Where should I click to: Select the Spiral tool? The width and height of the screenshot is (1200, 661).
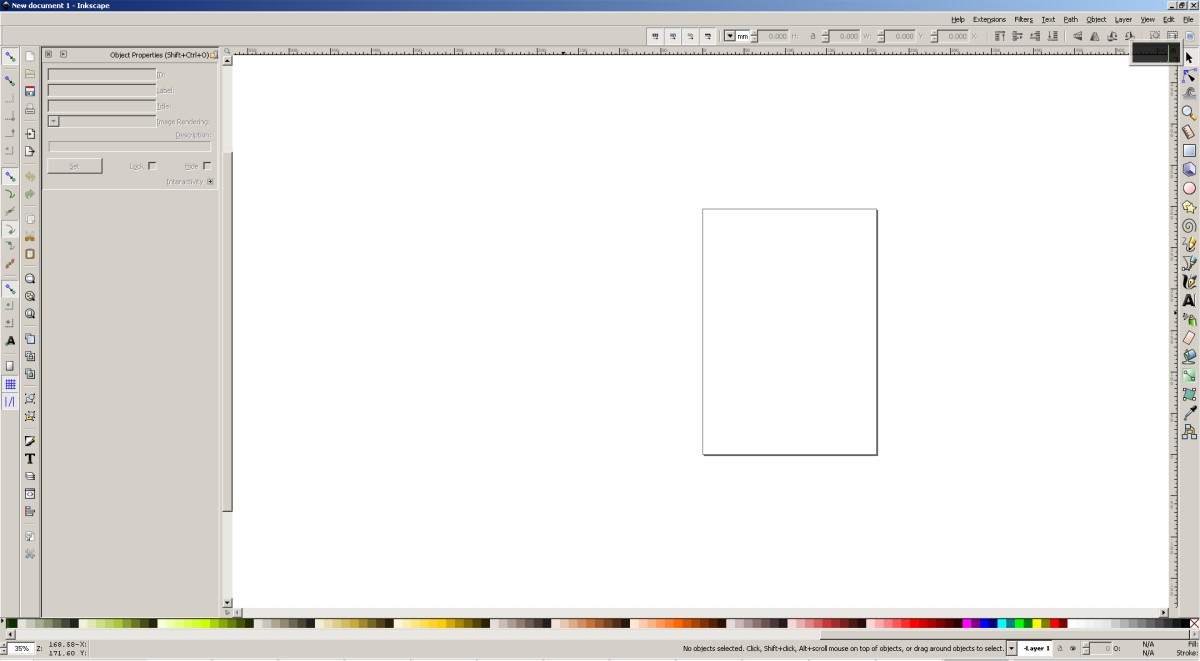coord(1189,226)
